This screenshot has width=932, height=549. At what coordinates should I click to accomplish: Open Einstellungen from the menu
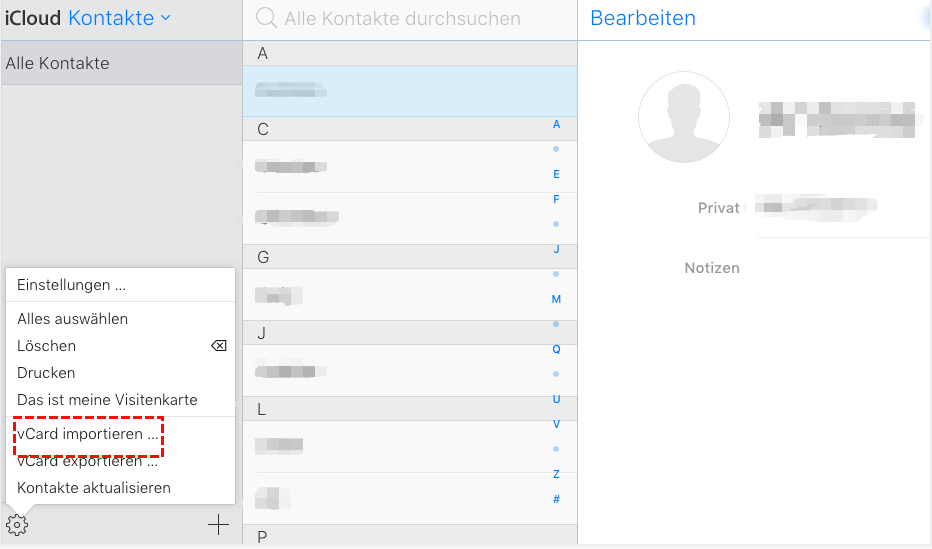click(x=71, y=285)
